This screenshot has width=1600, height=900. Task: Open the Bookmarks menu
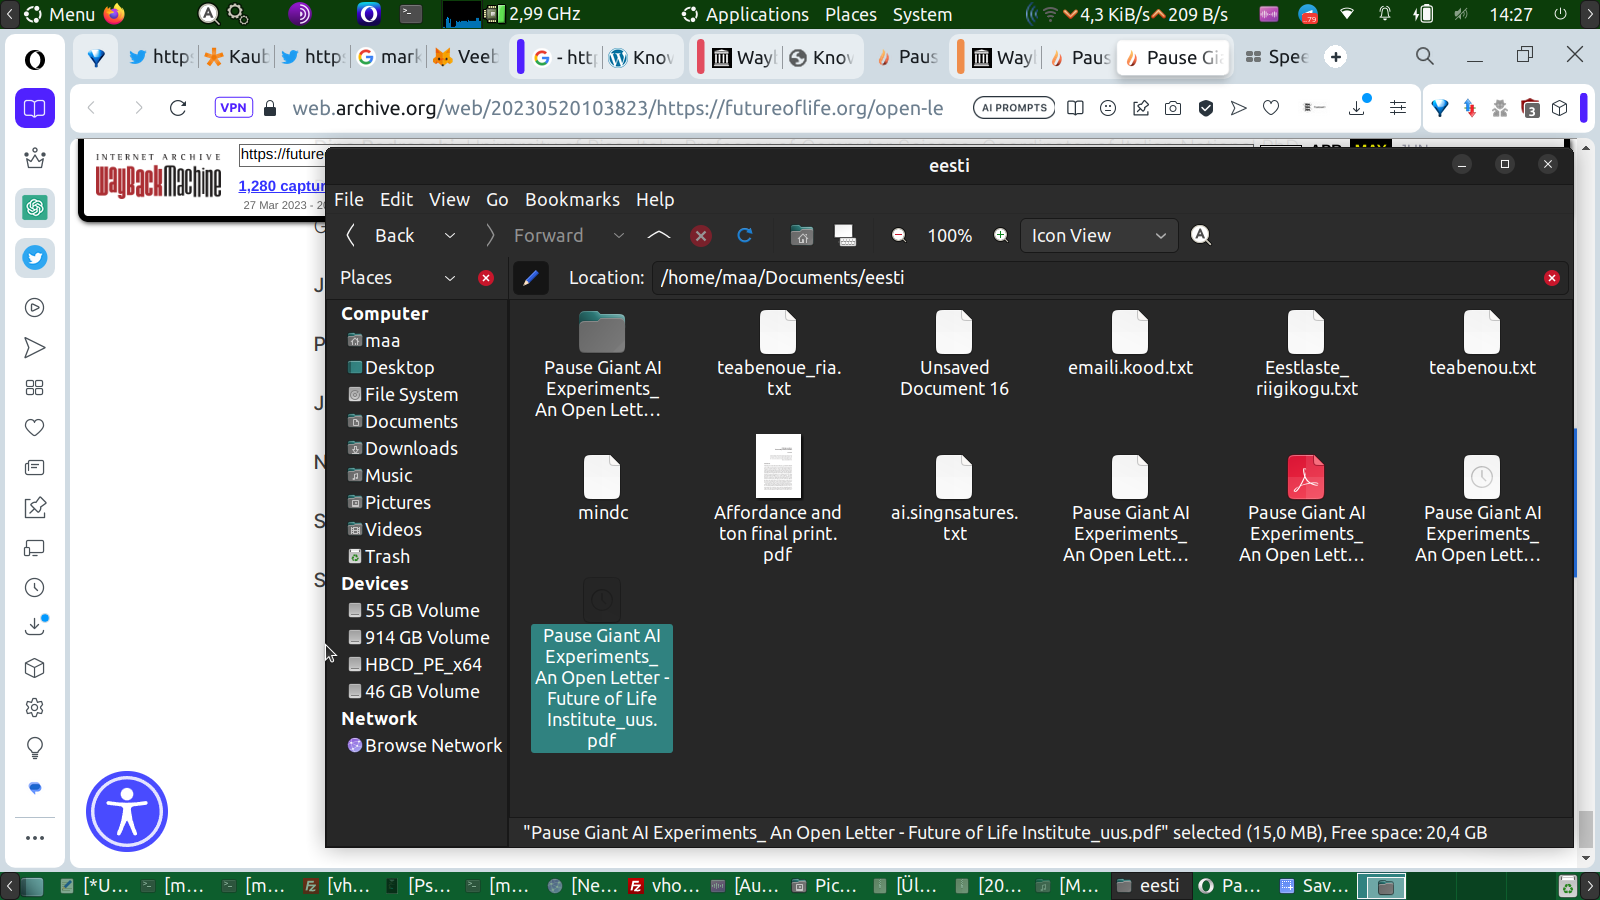[x=572, y=199]
